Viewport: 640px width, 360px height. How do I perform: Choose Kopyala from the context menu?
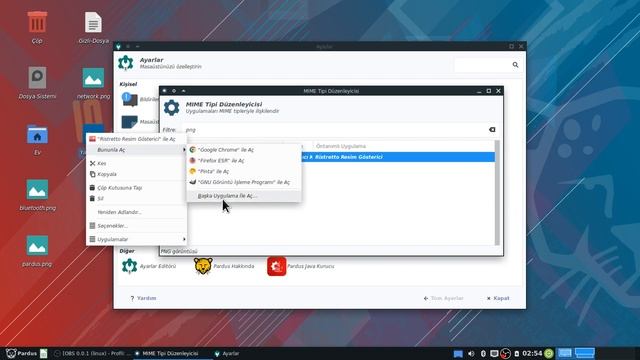[x=136, y=174]
